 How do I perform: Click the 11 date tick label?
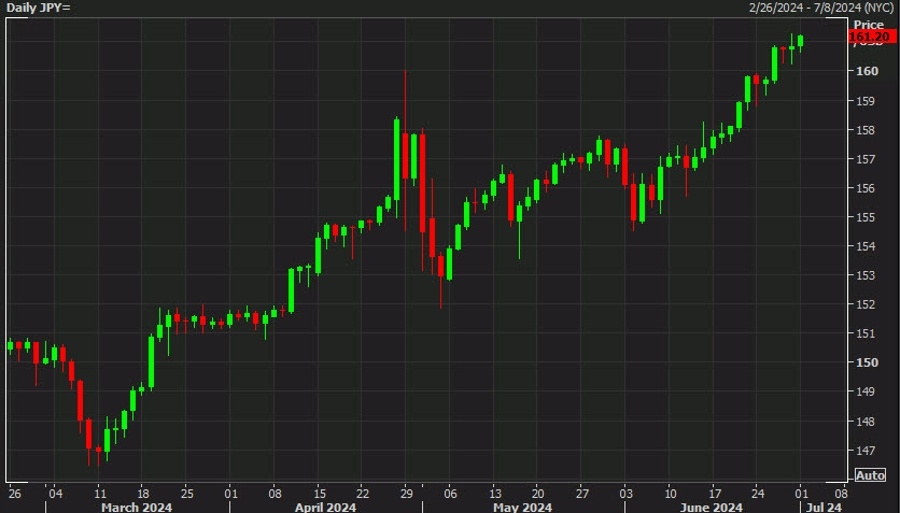[100, 493]
